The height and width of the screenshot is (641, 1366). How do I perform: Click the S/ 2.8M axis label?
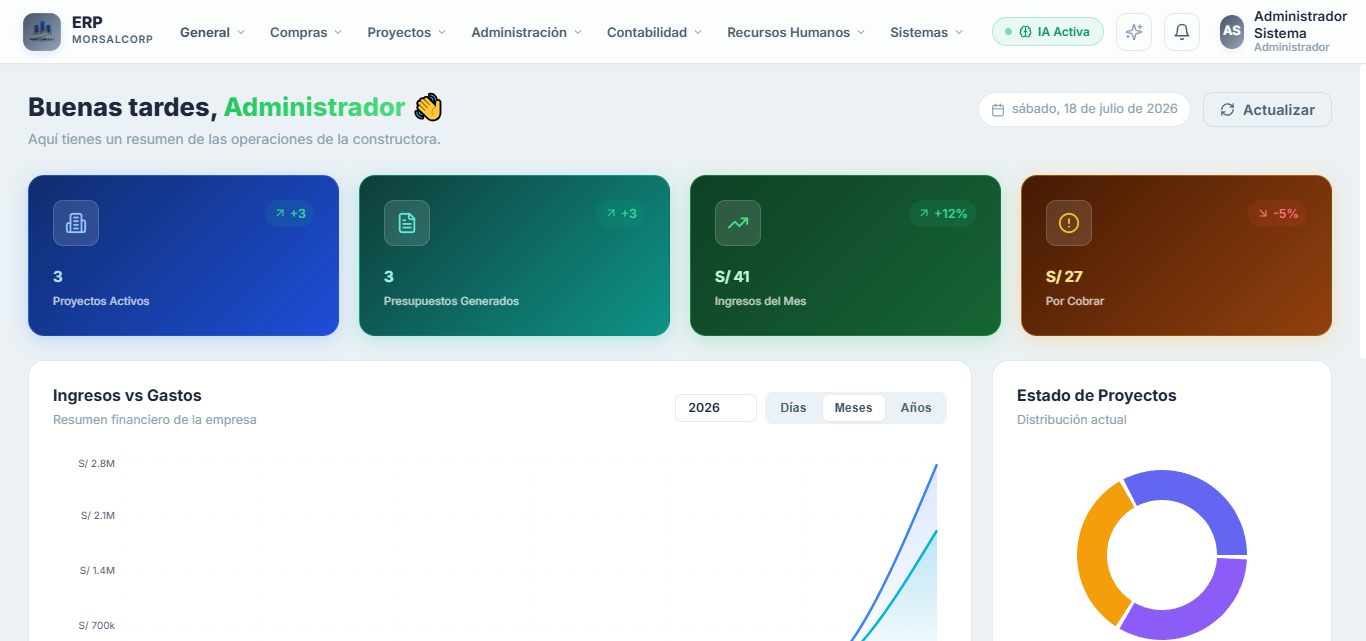point(97,463)
